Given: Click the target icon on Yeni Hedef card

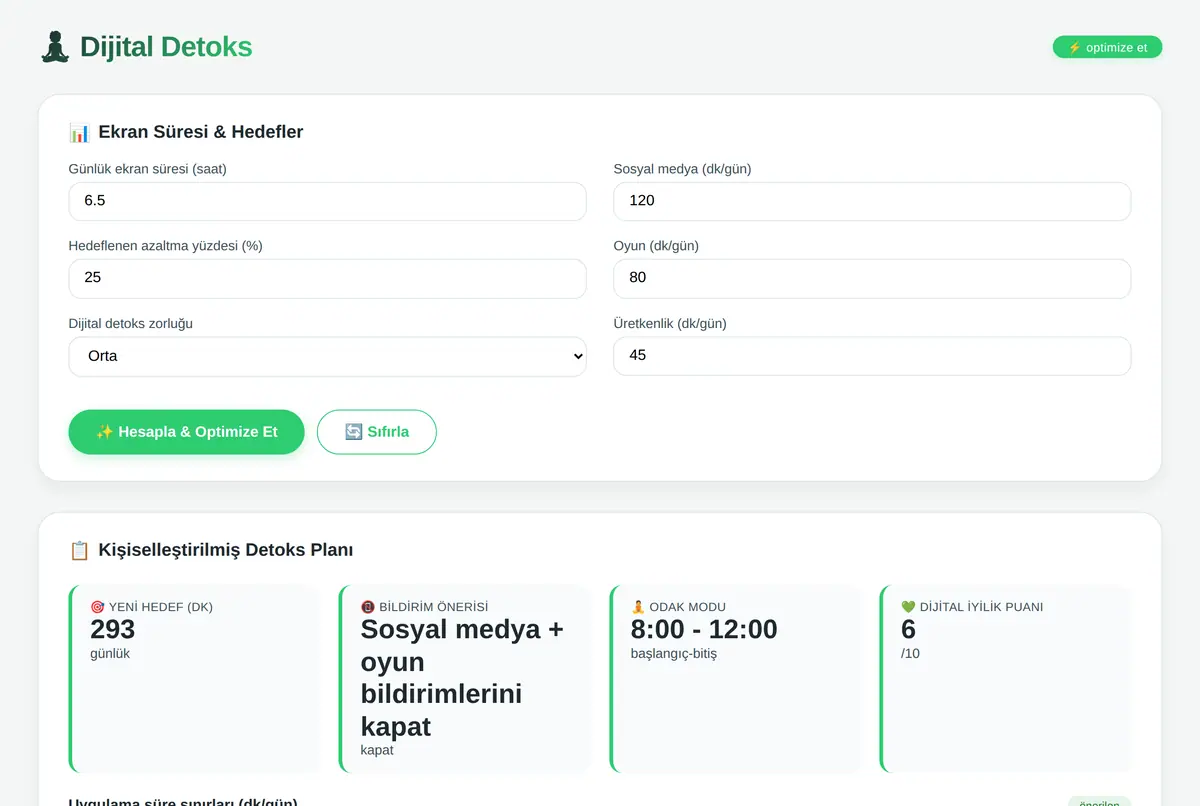Looking at the screenshot, I should click(97, 607).
